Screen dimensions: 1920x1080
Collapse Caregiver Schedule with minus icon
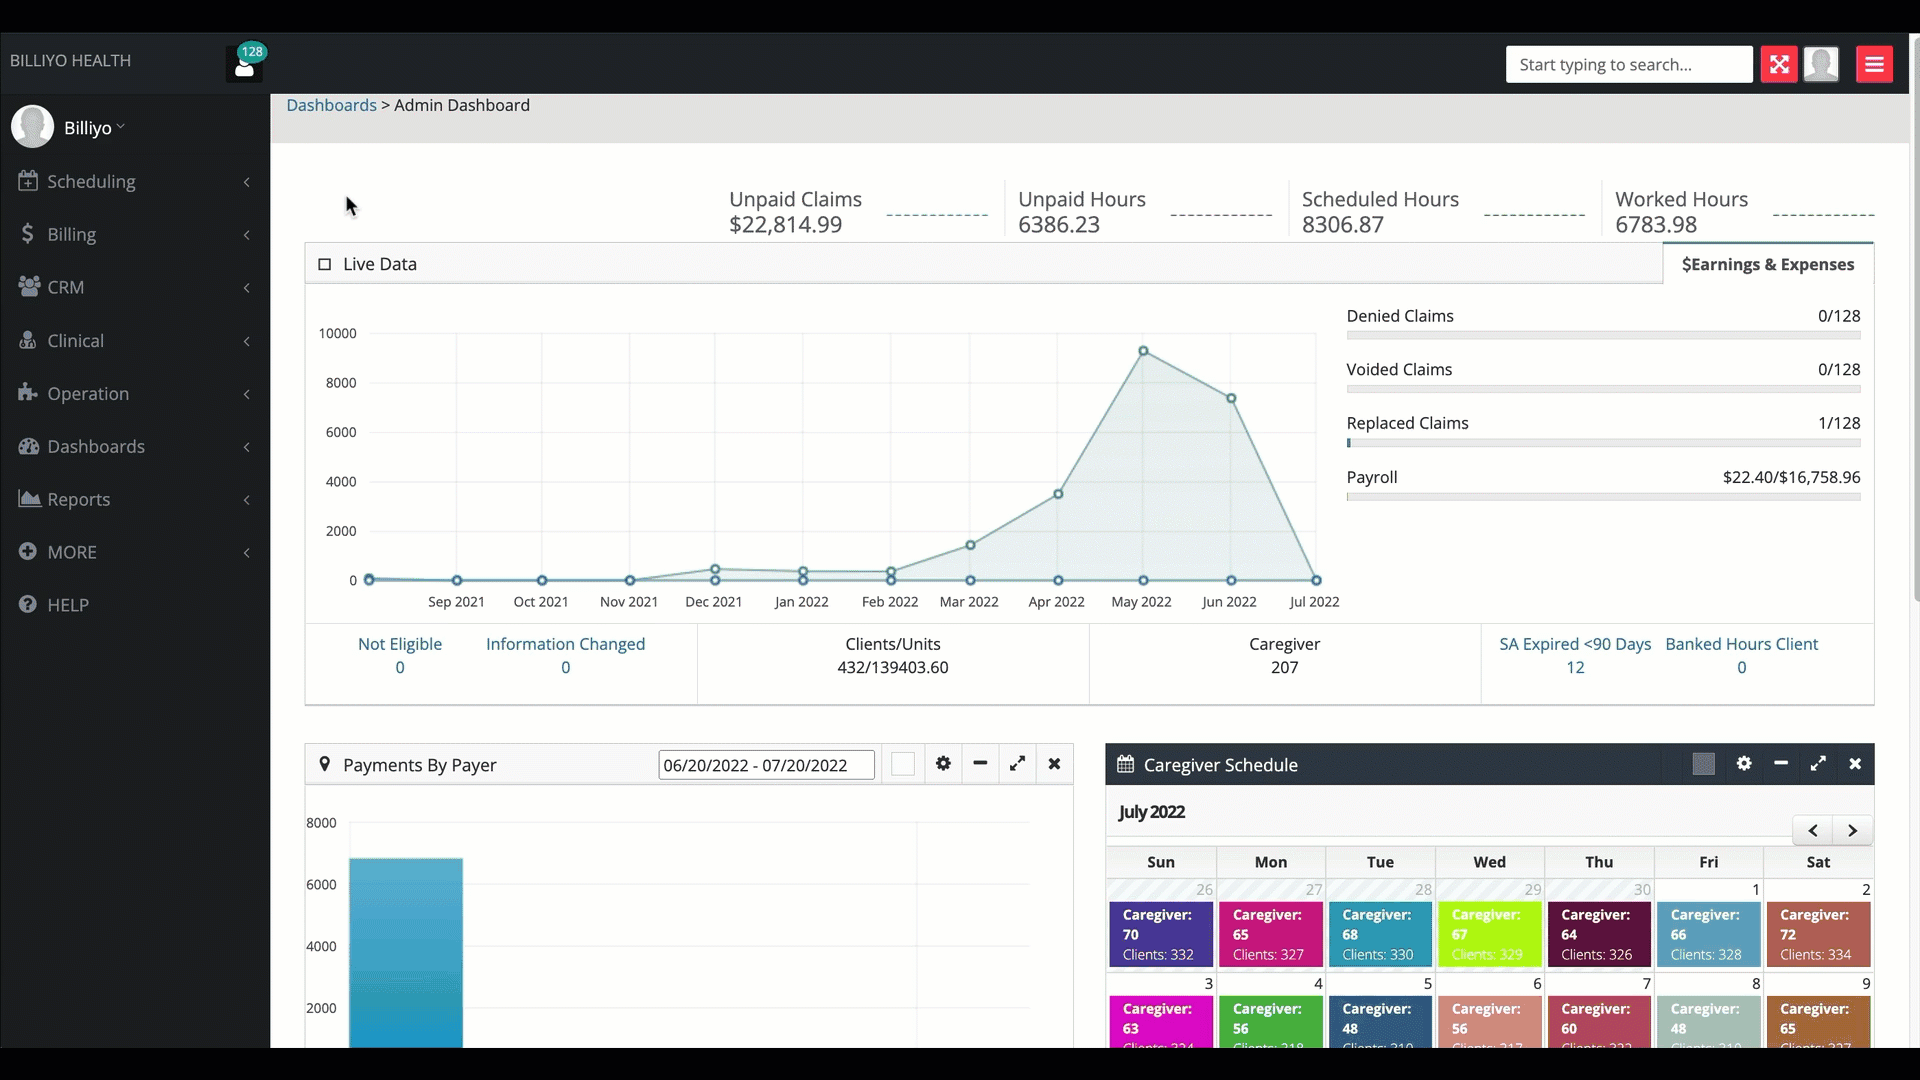(1781, 764)
